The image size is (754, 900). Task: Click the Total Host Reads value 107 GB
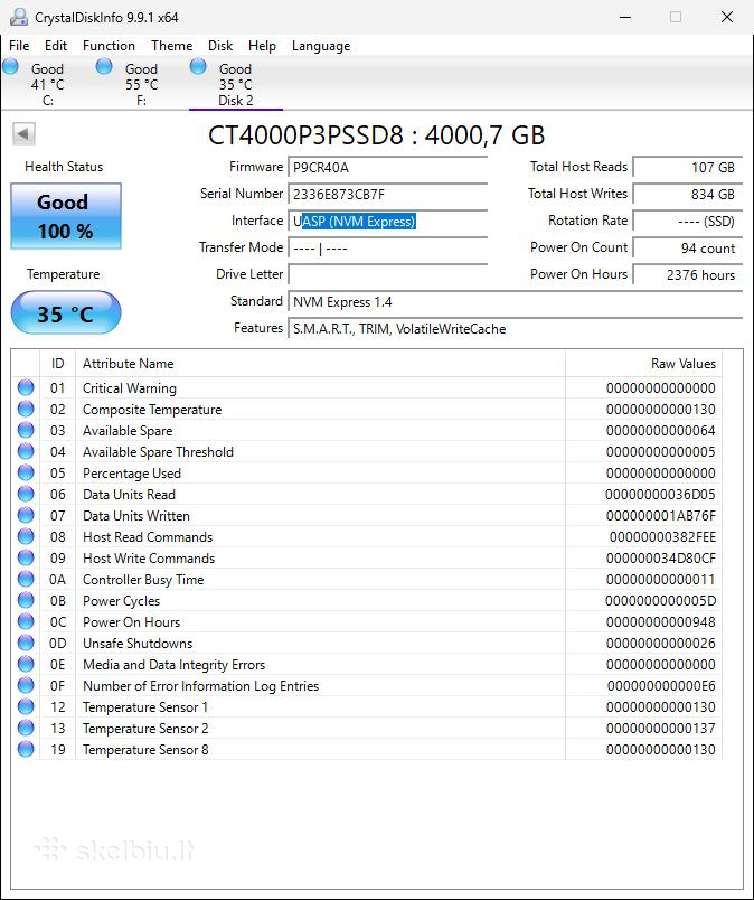[687, 167]
